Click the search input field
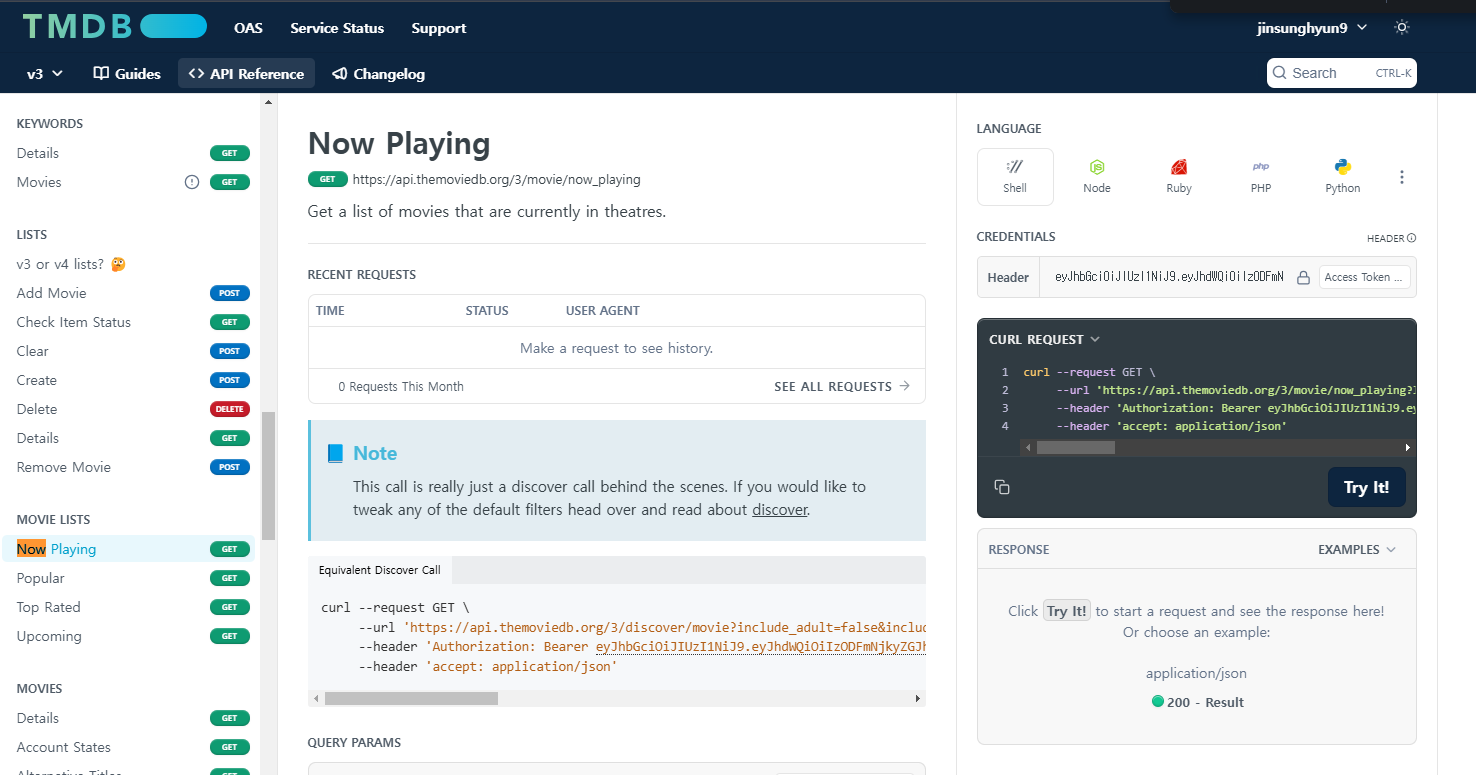This screenshot has width=1476, height=775. [1330, 72]
